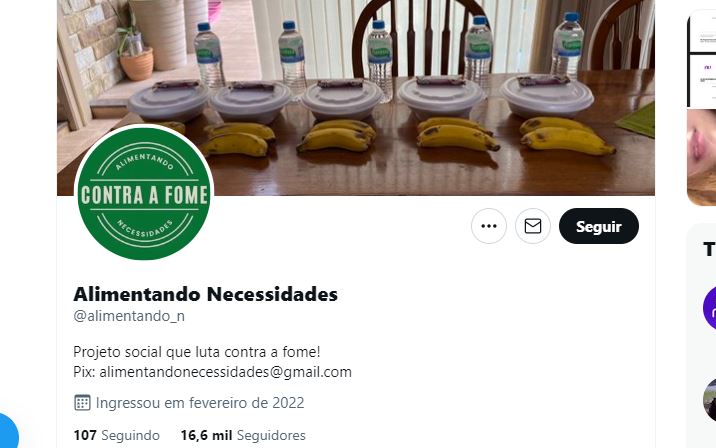716x448 pixels.
Task: Open the close-up face photo thumbnail
Action: [702, 157]
